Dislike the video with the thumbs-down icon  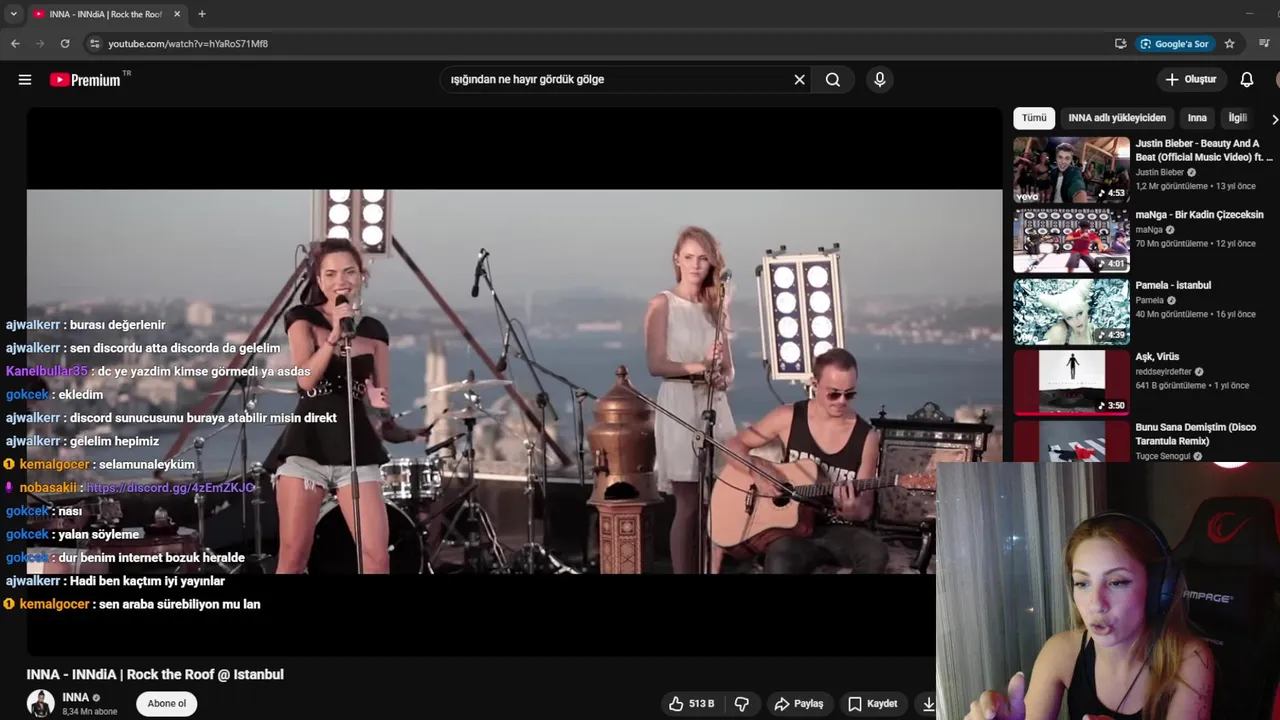click(742, 704)
